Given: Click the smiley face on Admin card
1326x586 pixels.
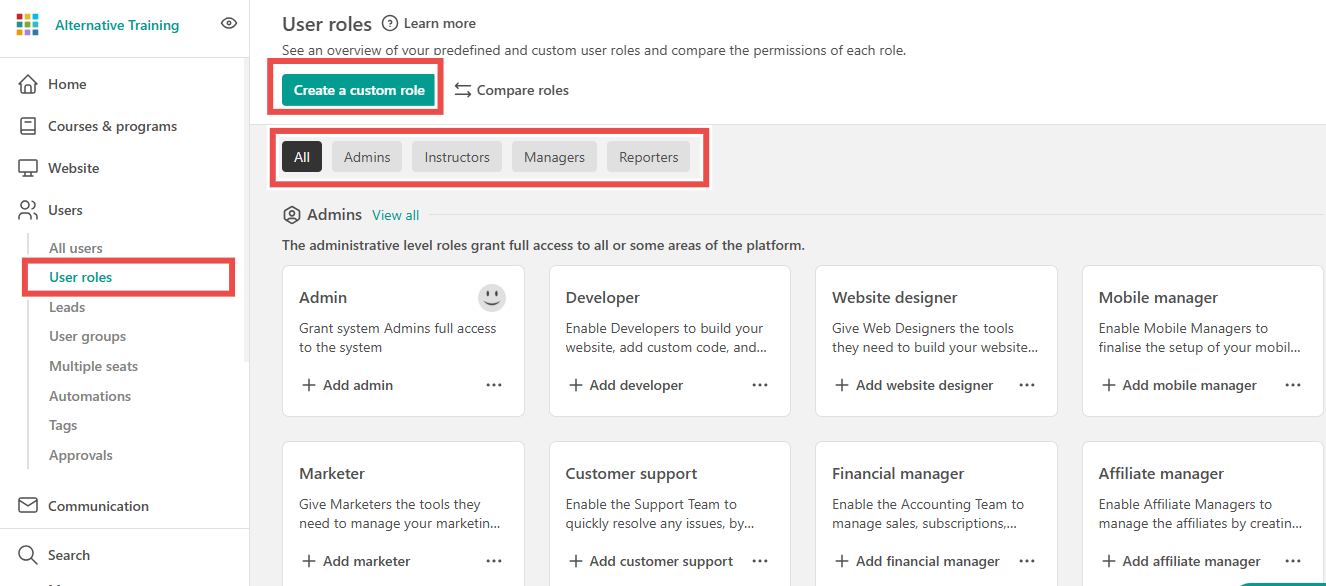Looking at the screenshot, I should 492,297.
